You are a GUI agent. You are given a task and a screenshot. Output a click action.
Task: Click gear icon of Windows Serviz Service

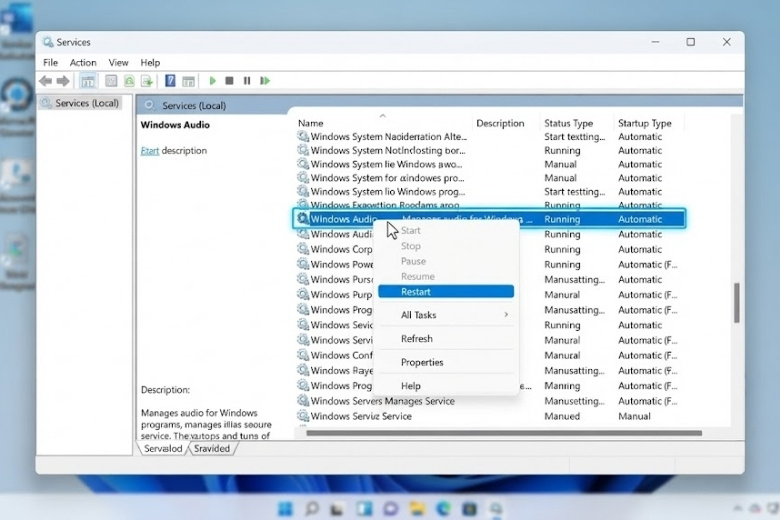point(302,416)
